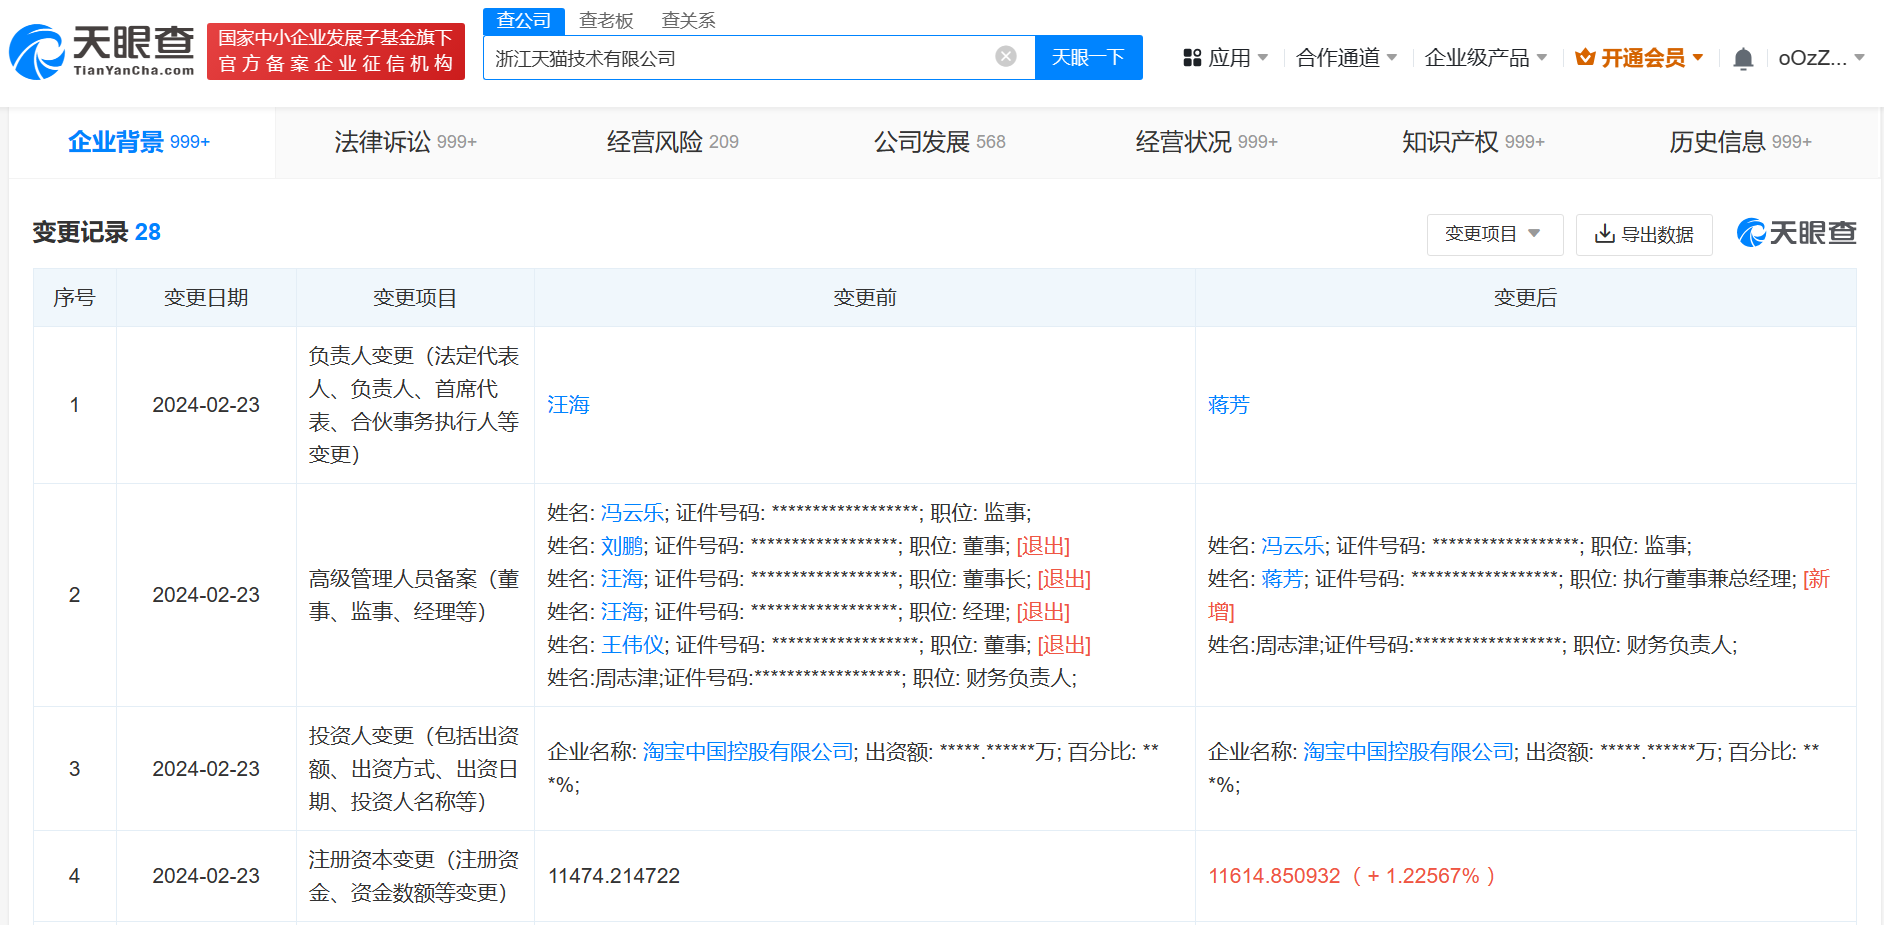This screenshot has width=1884, height=925.
Task: Click the 导出数据 export button
Action: 1644,234
